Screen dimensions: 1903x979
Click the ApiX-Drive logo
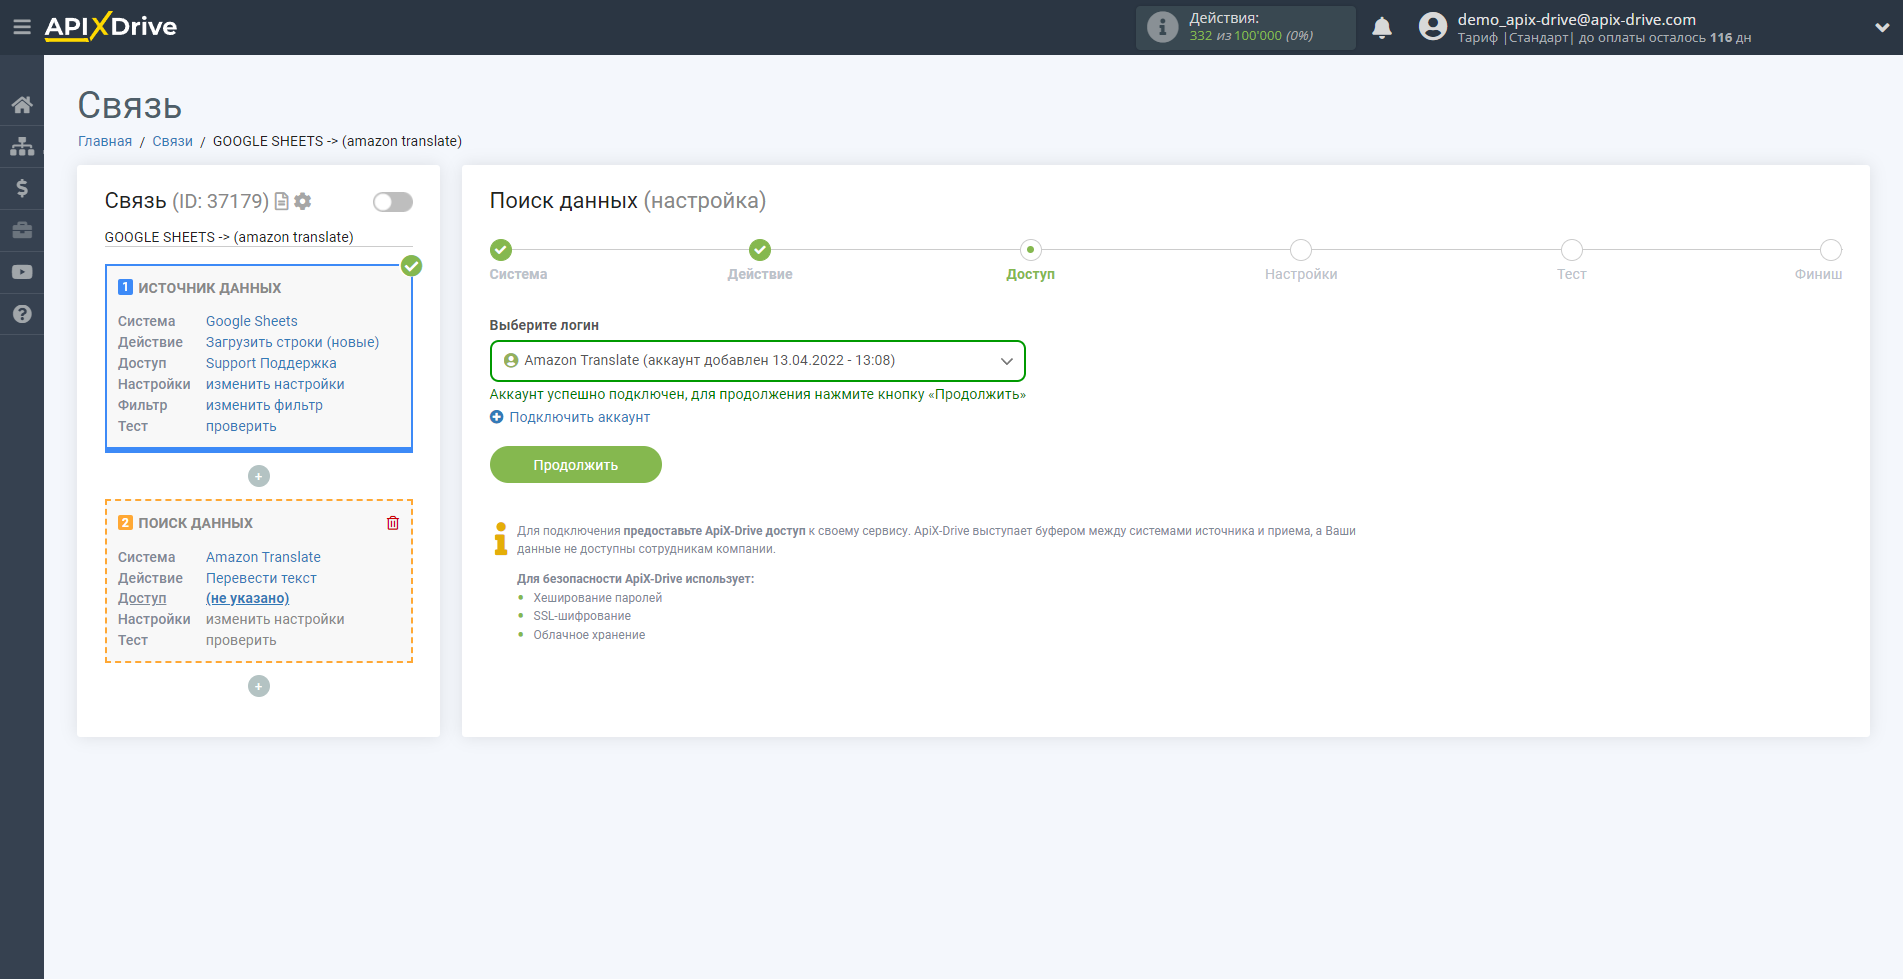coord(111,27)
